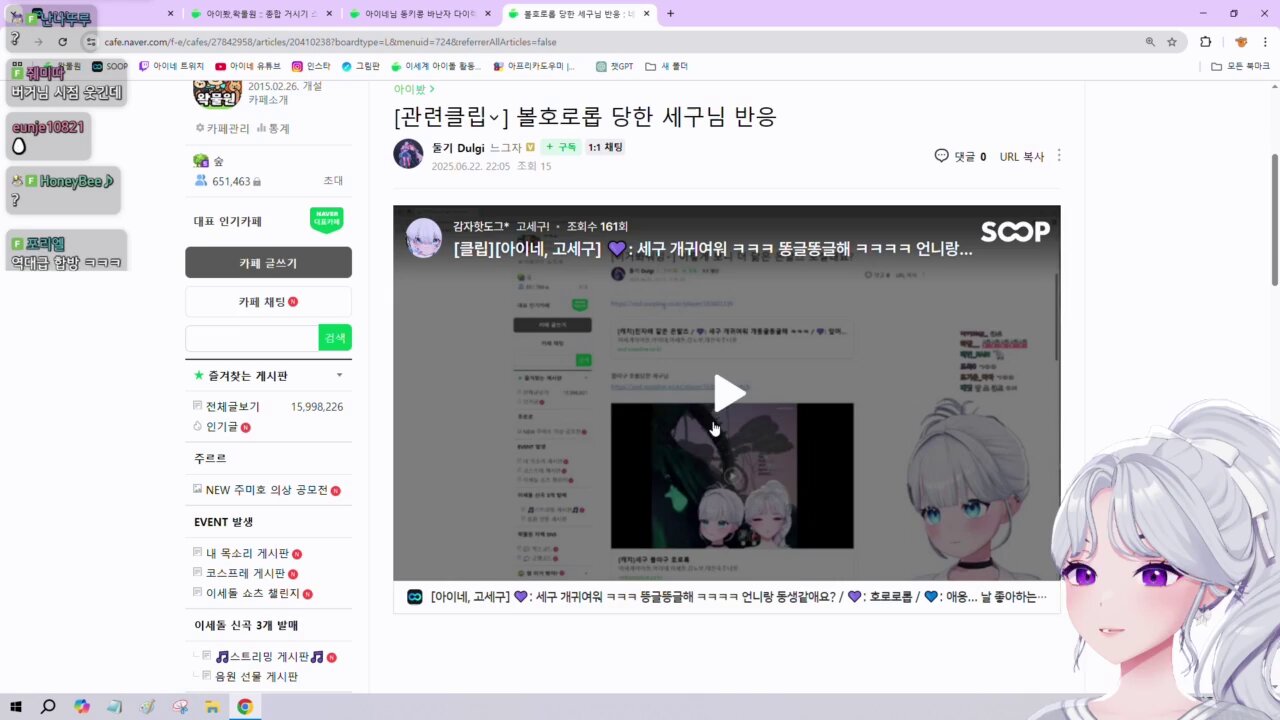Open 카페 채팅
1280x720 pixels.
pyautogui.click(x=268, y=302)
